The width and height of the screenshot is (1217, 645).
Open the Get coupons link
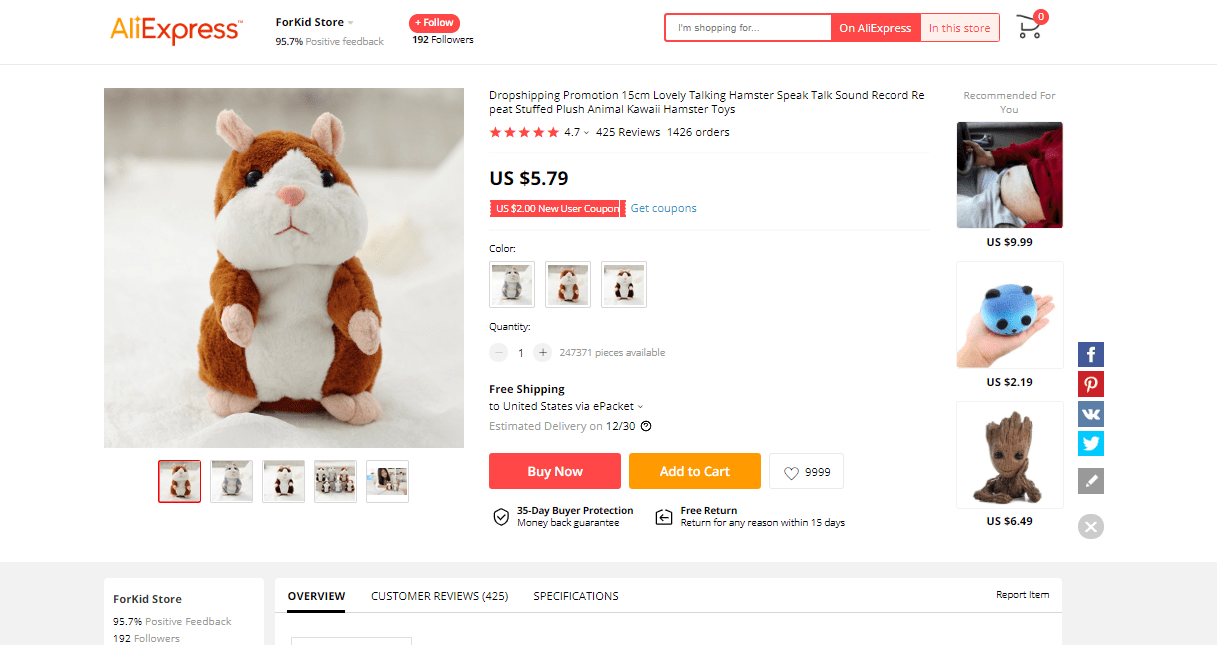663,207
